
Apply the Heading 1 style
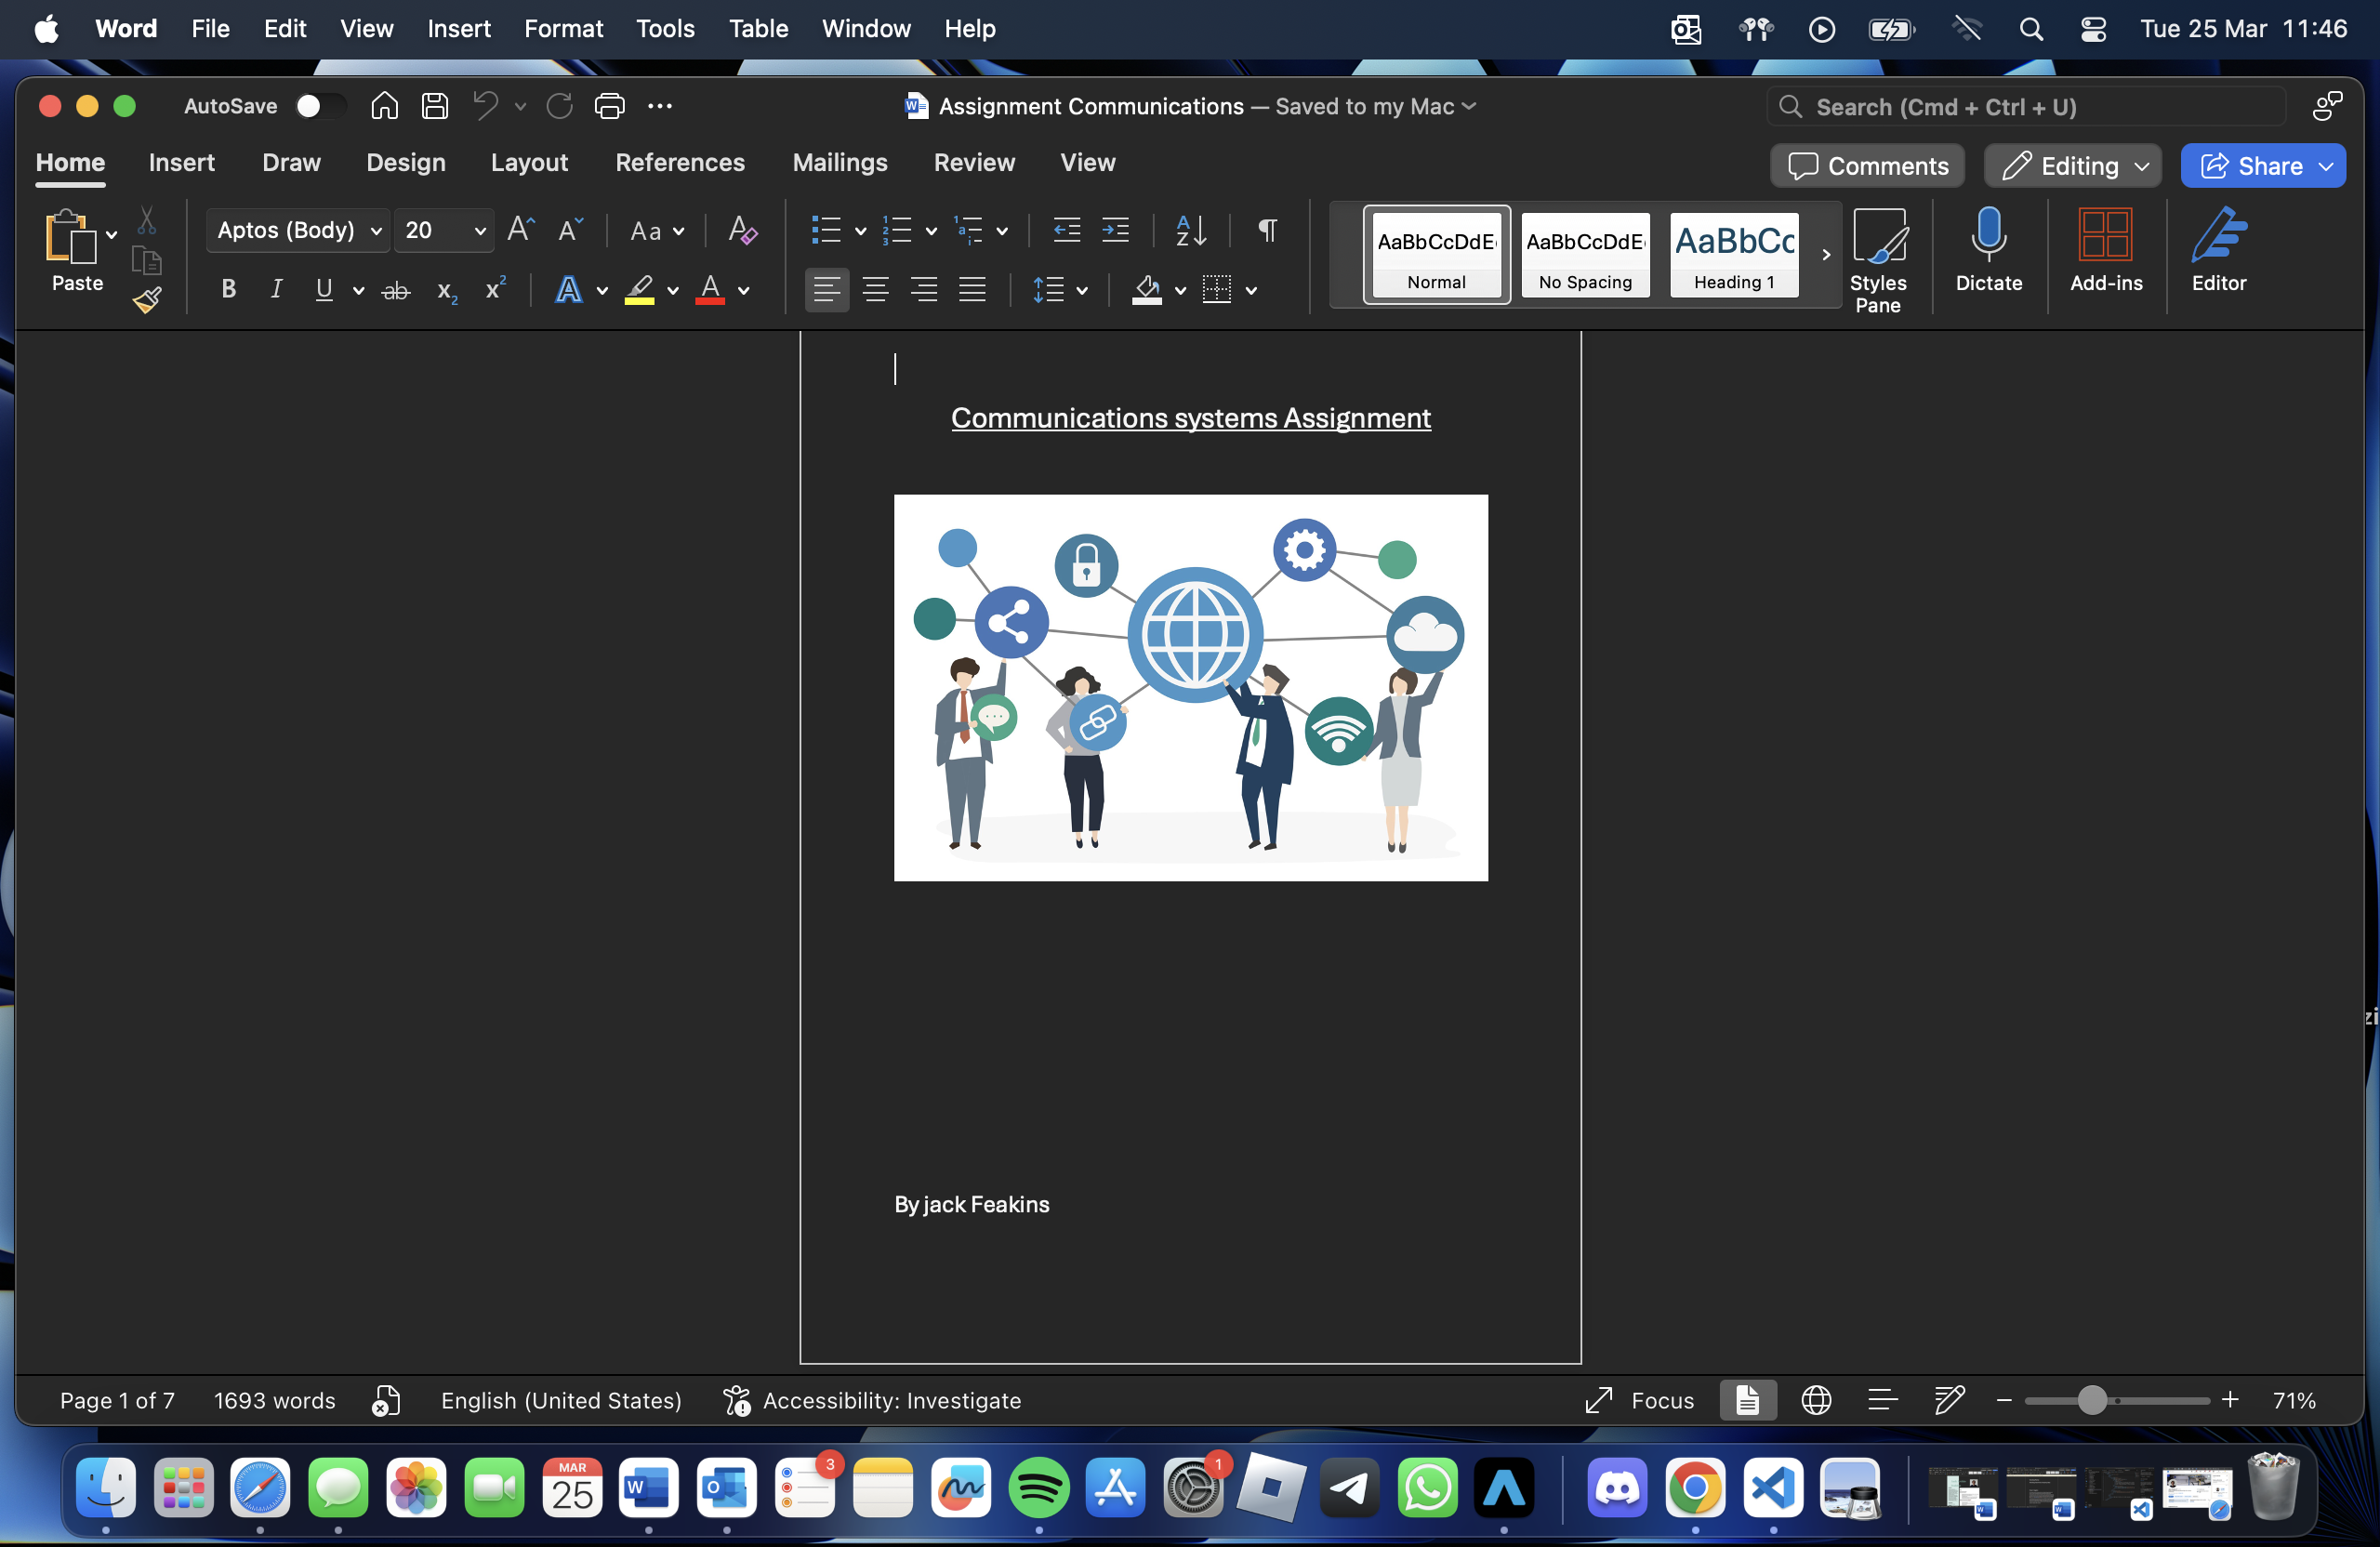[x=1735, y=255]
